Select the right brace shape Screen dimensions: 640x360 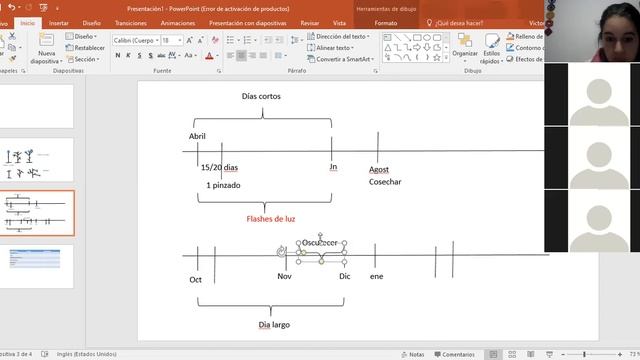tap(427, 58)
